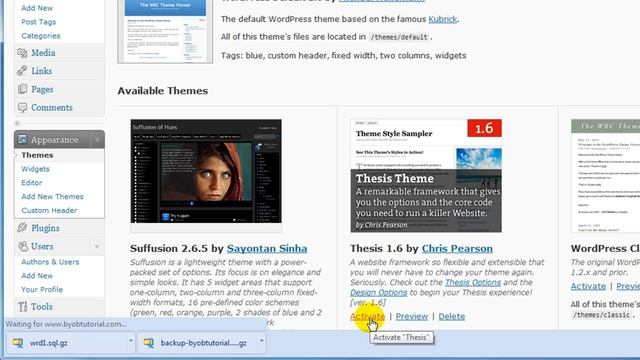Click the Media menu icon
Viewport: 640px width, 360px height.
pos(22,53)
